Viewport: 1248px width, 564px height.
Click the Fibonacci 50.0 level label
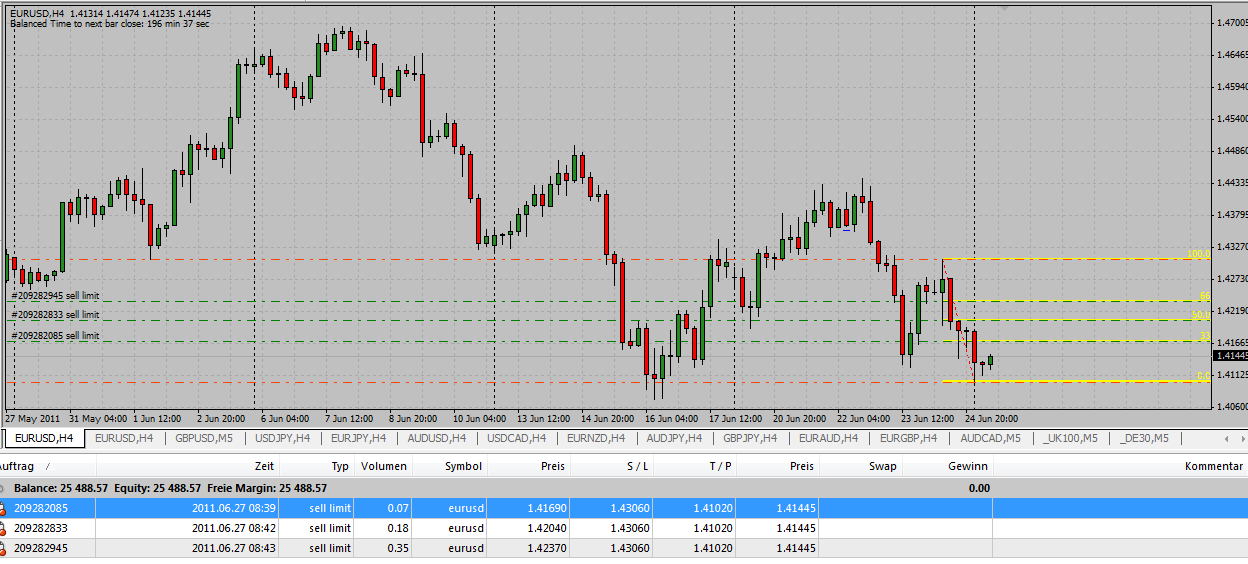click(x=1200, y=315)
